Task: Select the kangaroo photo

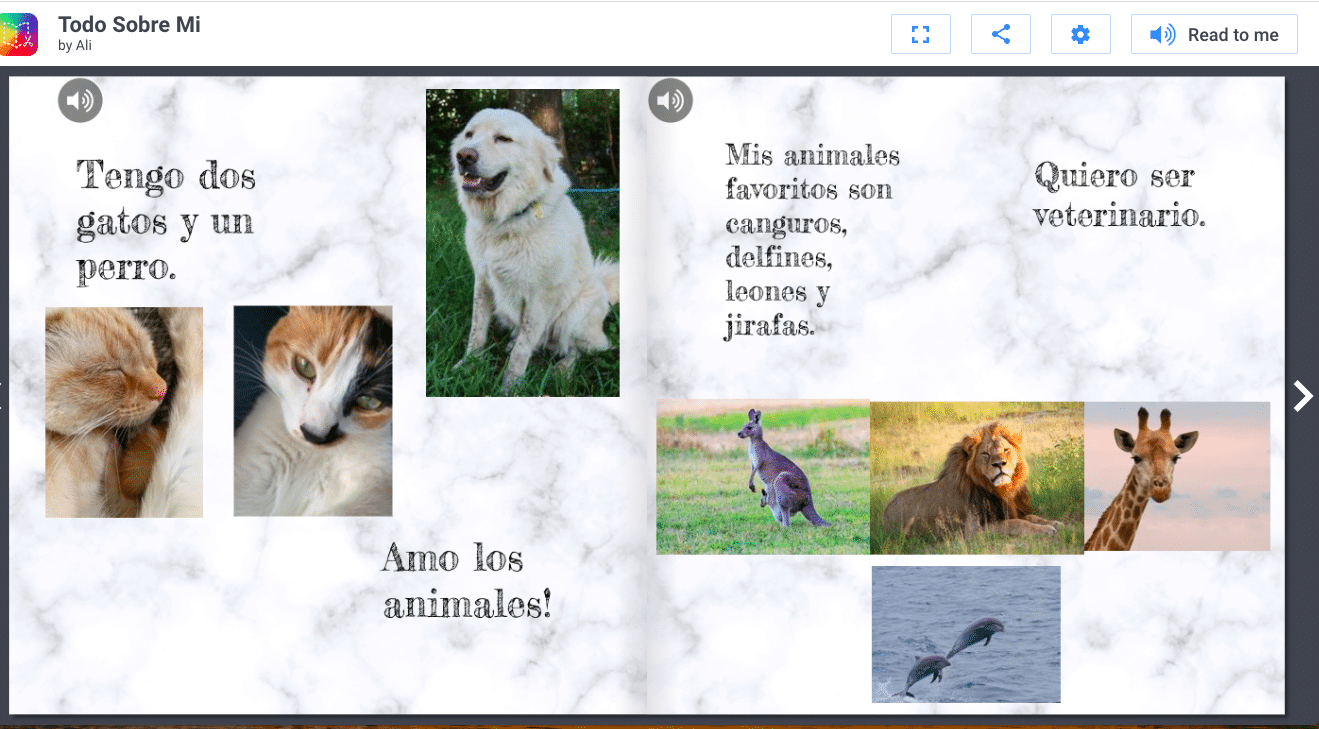Action: point(763,477)
